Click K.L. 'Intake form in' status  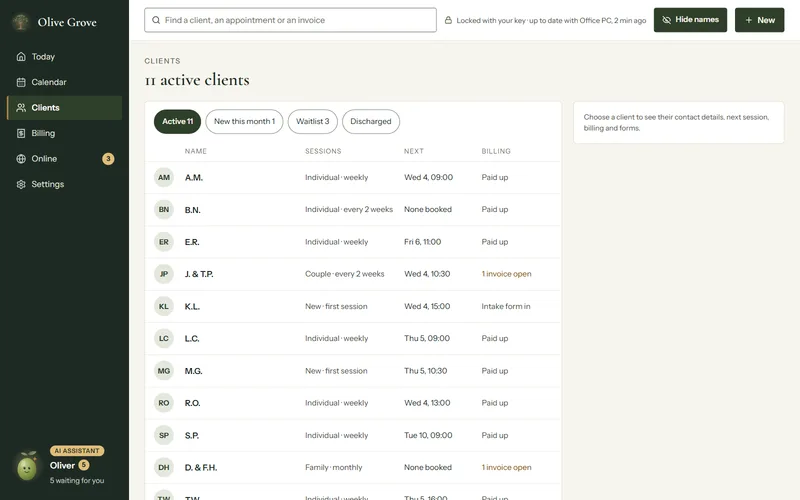click(506, 306)
